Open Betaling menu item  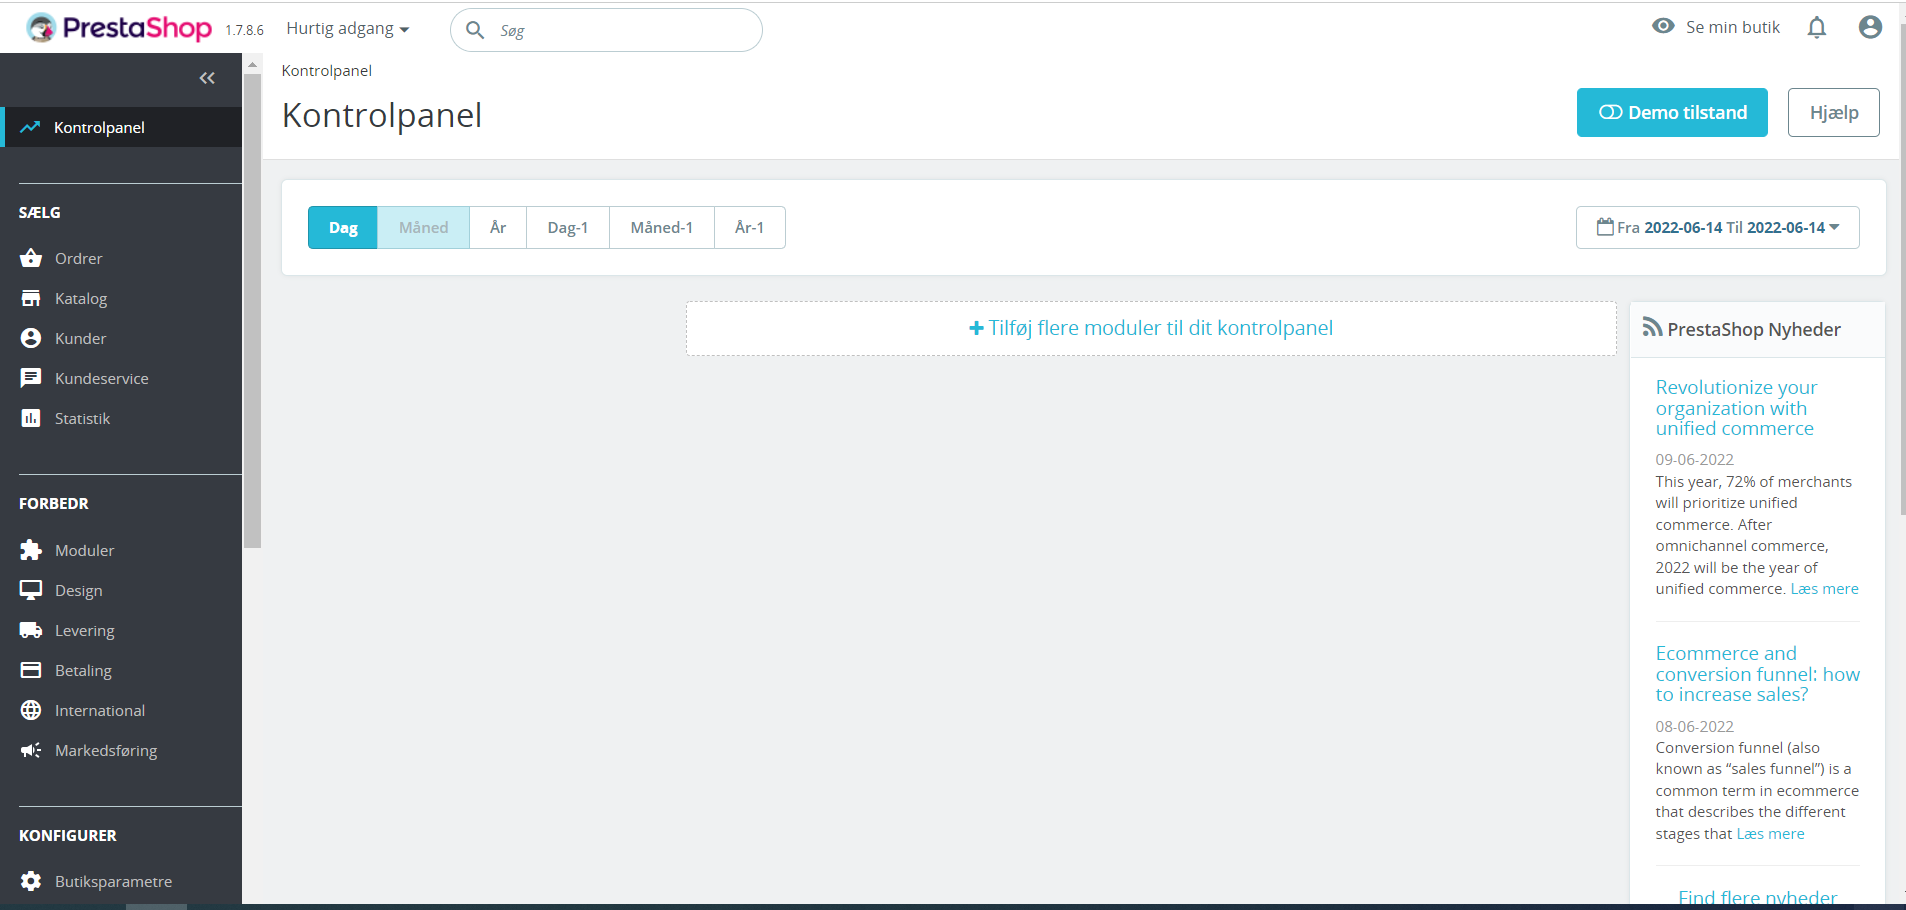point(121,670)
